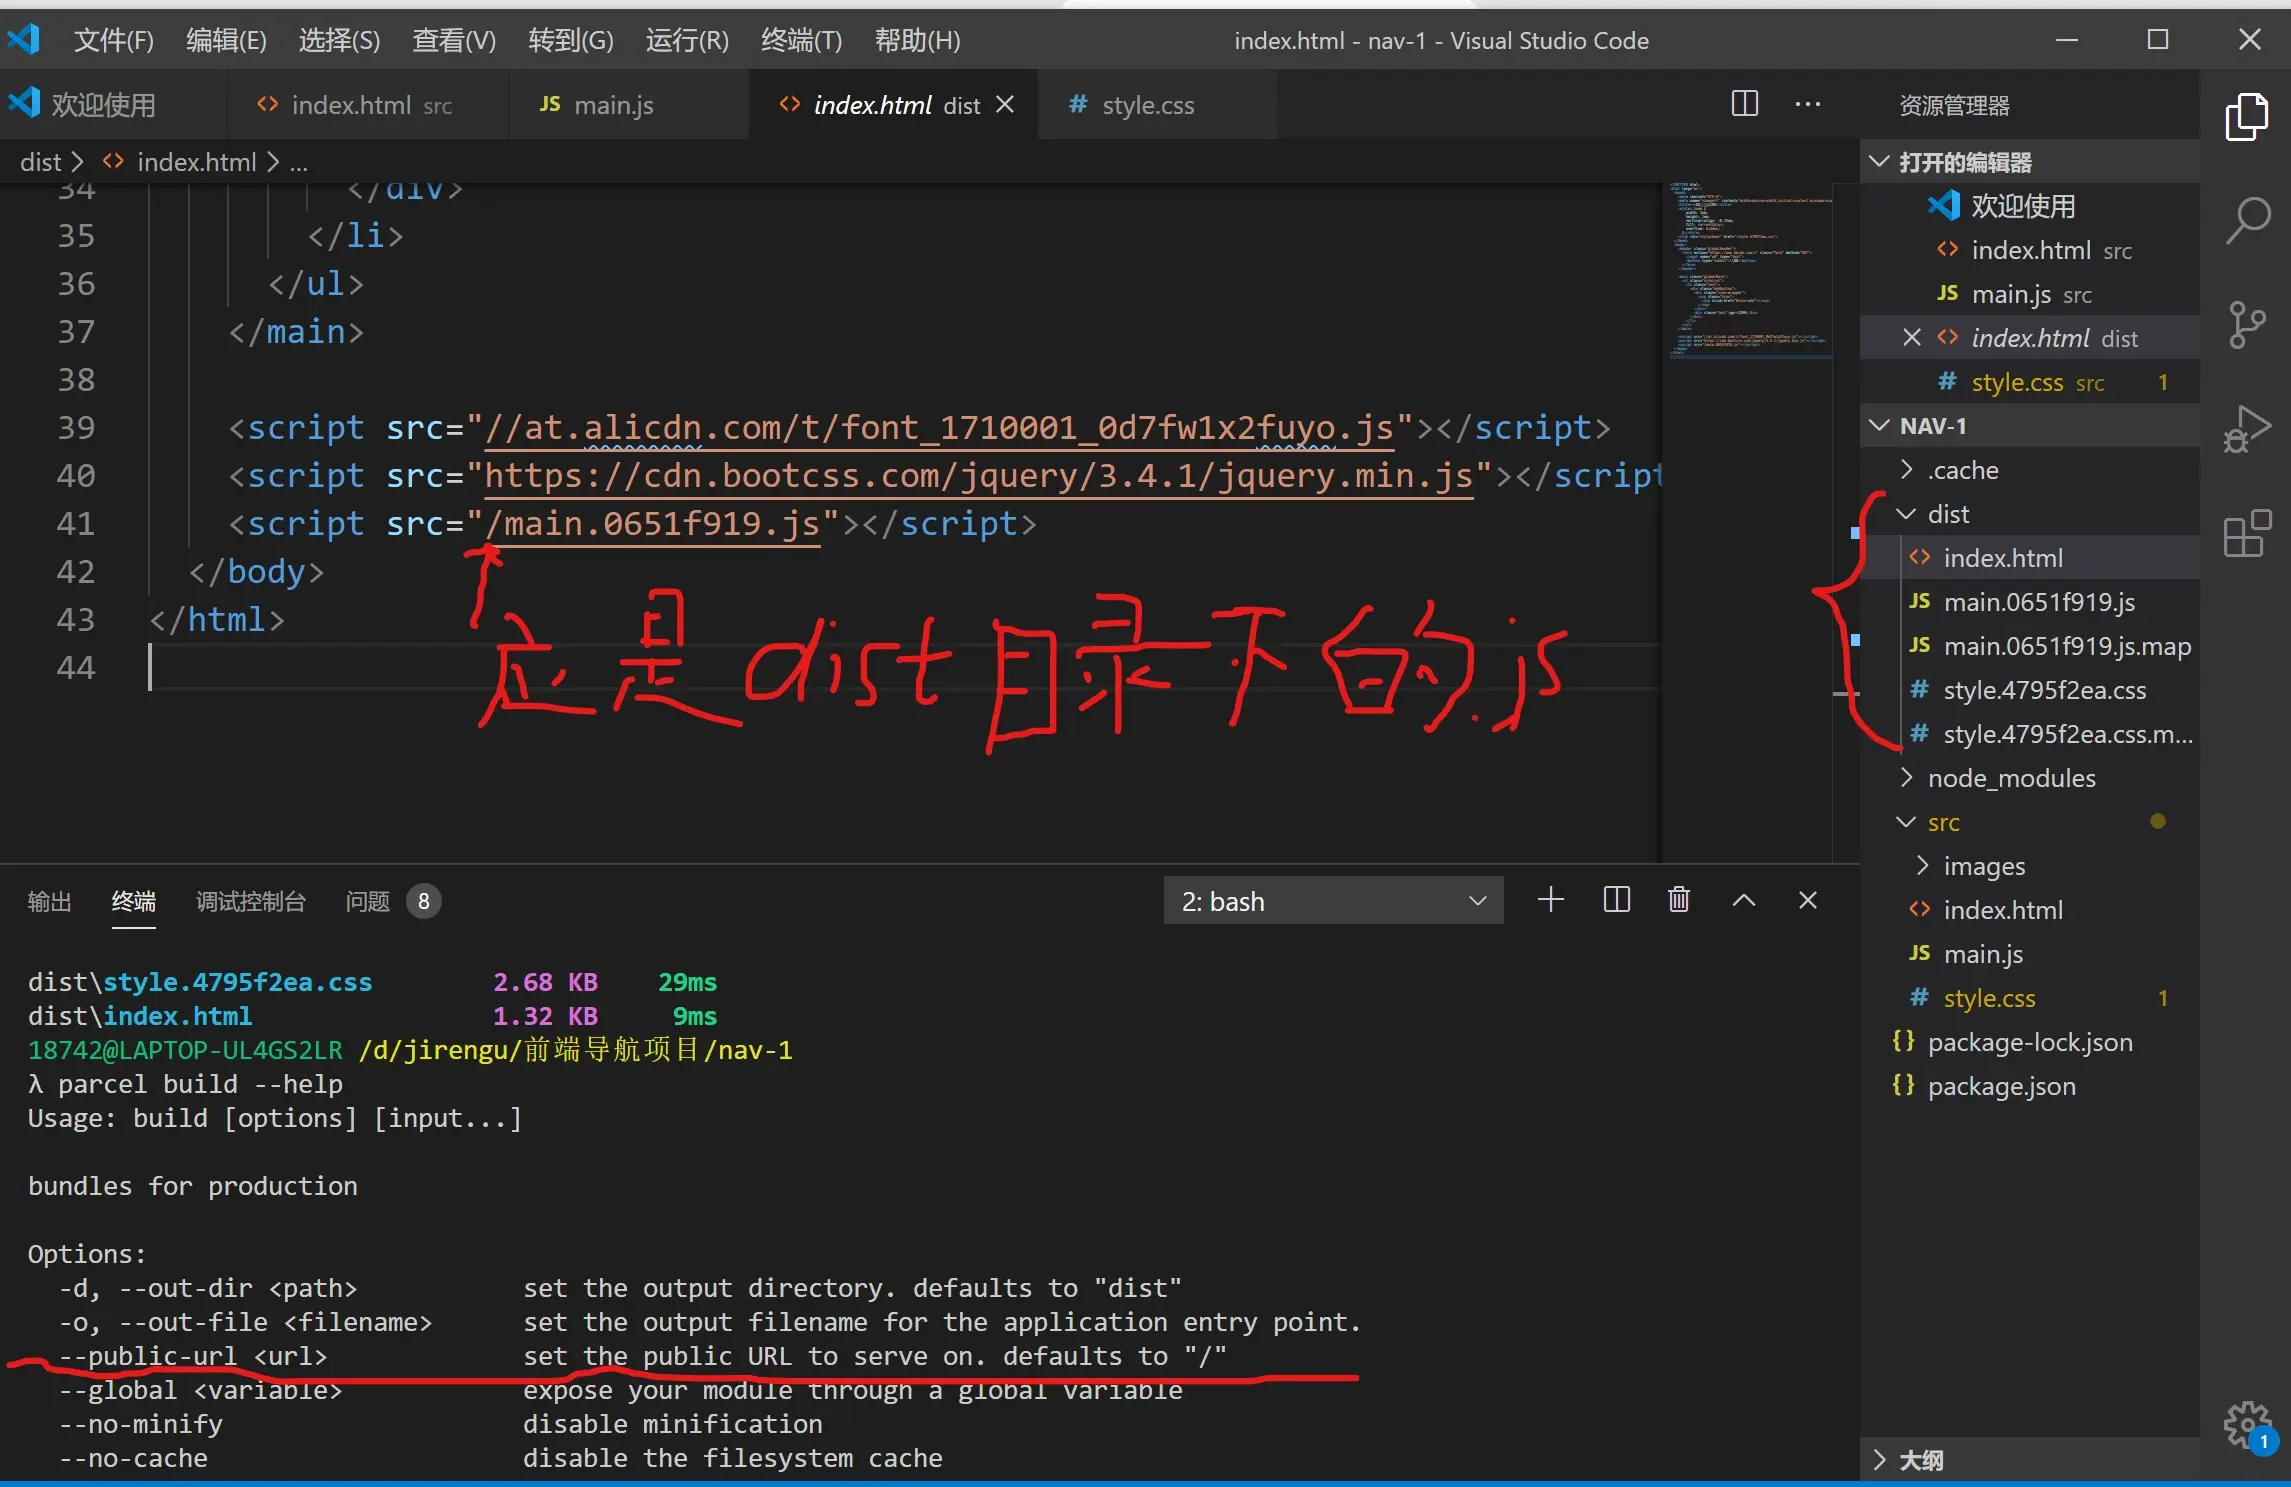Screen dimensions: 2291x1487
Task: Open the Extensions view icon
Action: point(2247,533)
